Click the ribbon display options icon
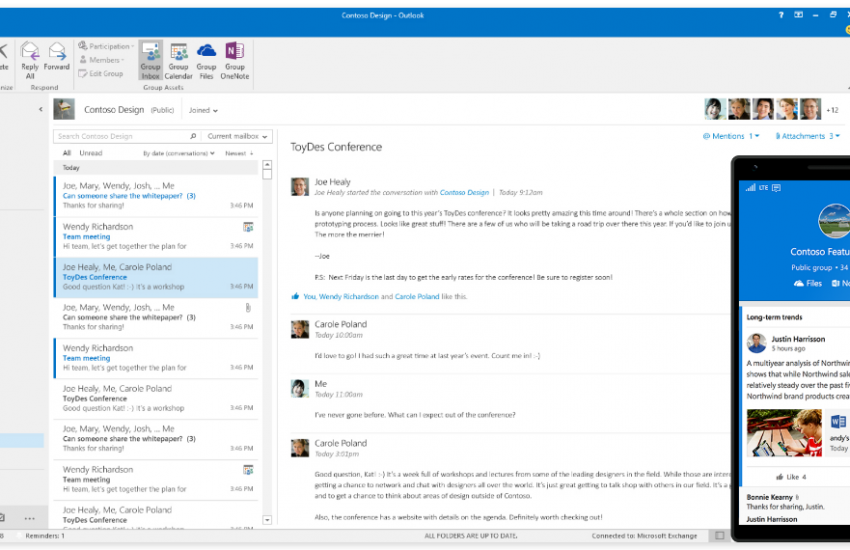Viewport: 850px width, 550px height. point(799,15)
